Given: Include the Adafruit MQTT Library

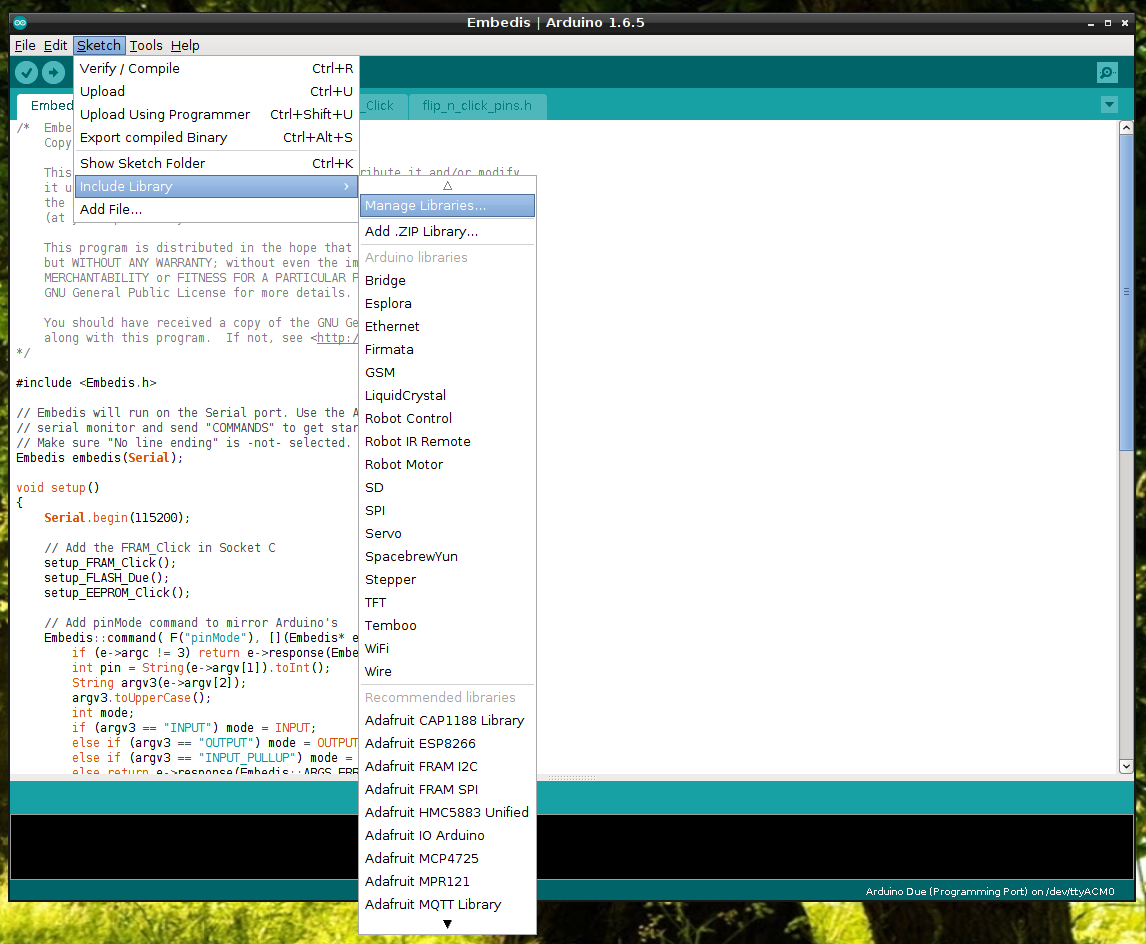Looking at the screenshot, I should pos(433,905).
